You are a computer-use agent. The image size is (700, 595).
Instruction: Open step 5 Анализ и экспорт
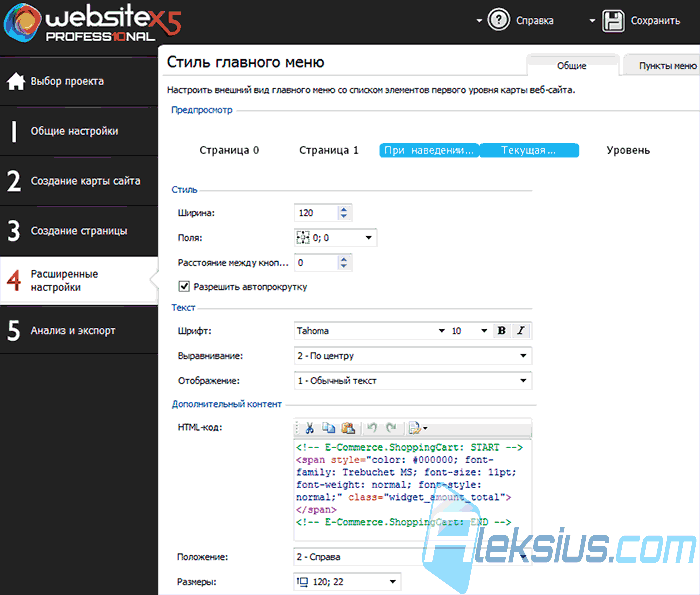[x=79, y=330]
